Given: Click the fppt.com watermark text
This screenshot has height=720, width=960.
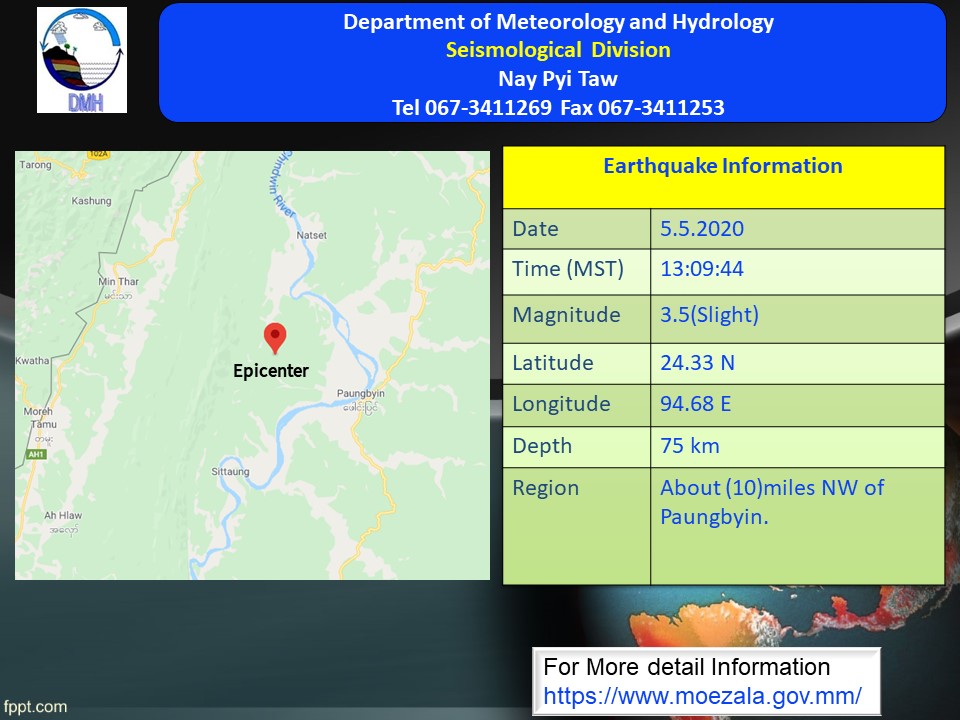Looking at the screenshot, I should coord(34,706).
